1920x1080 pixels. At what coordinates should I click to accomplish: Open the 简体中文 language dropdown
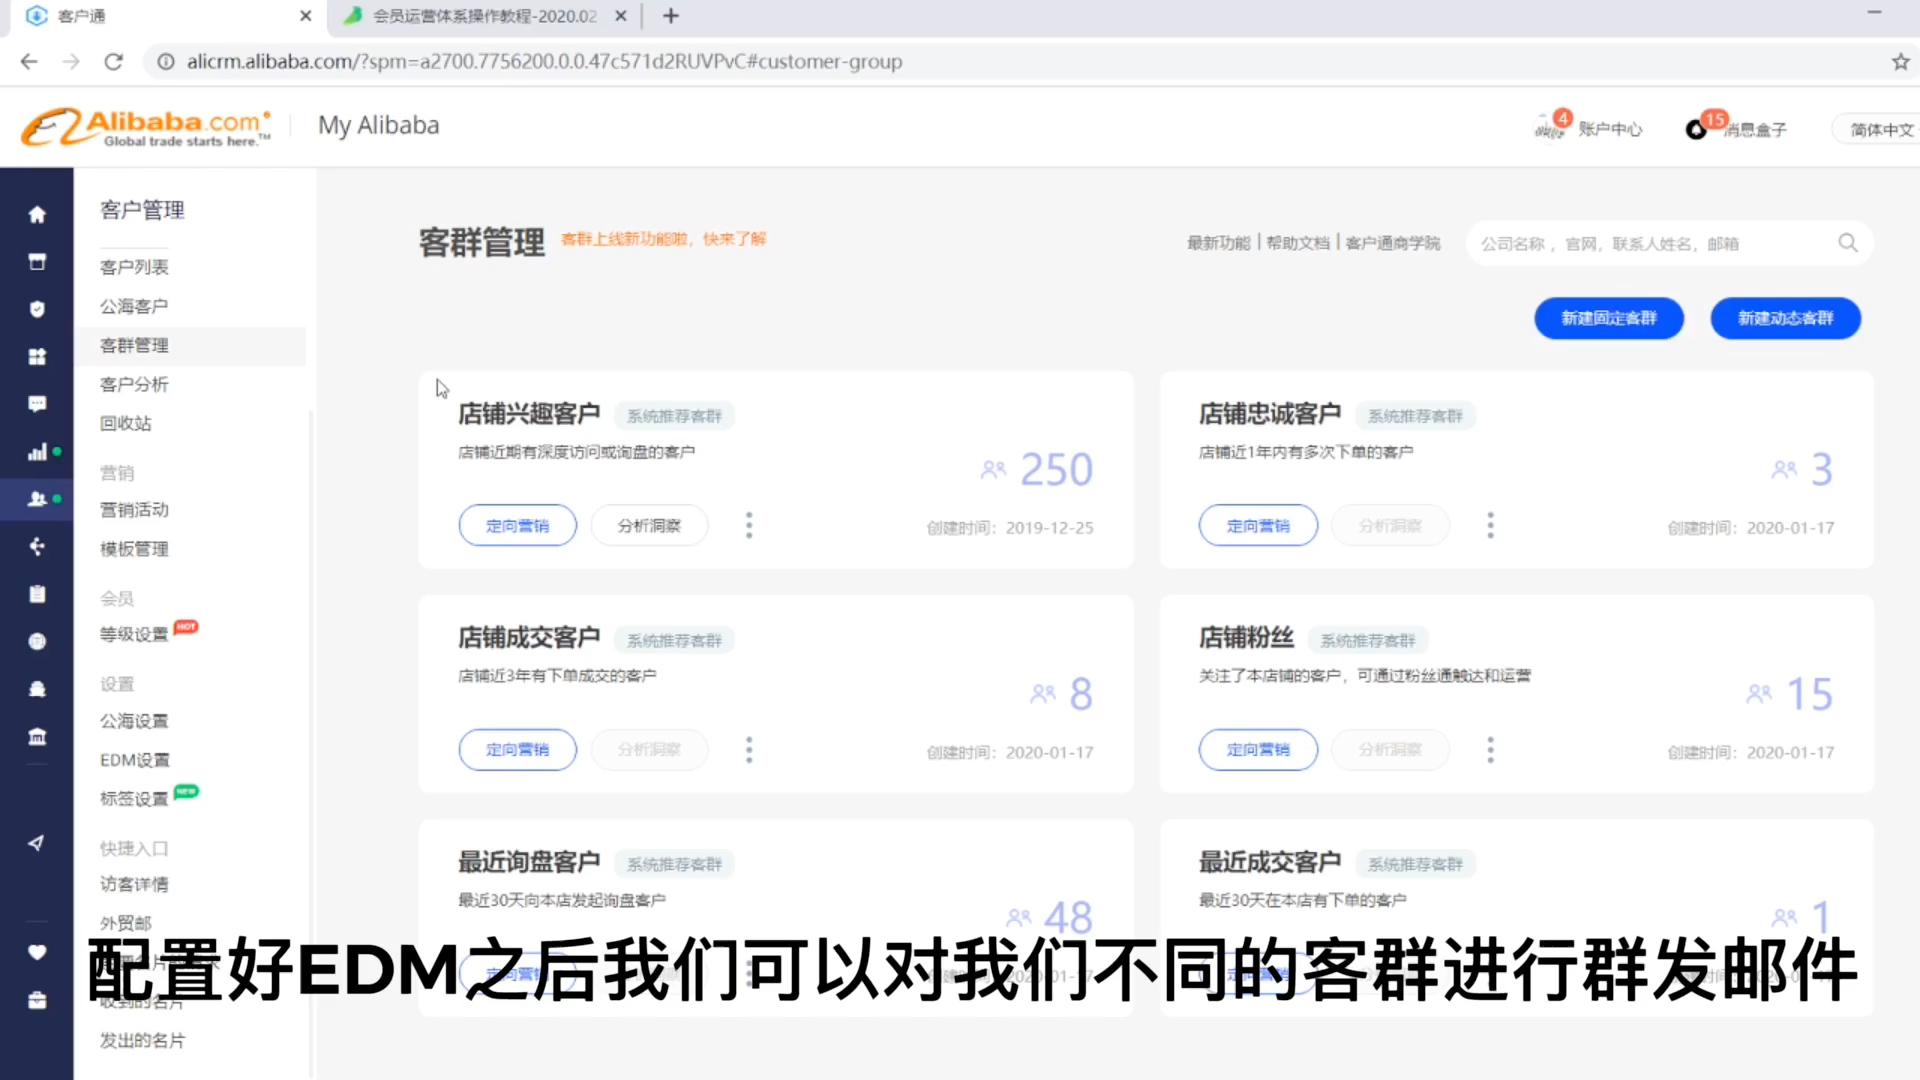1881,129
